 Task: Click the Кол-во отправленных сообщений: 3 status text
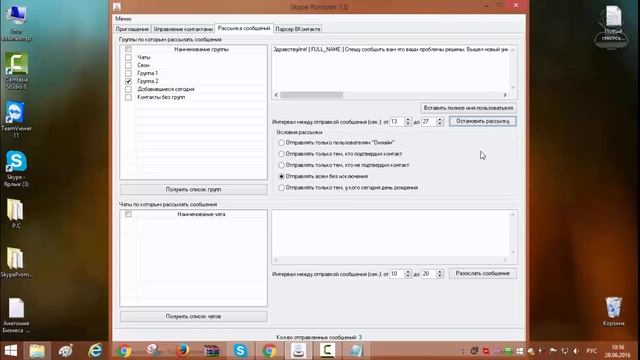(319, 338)
